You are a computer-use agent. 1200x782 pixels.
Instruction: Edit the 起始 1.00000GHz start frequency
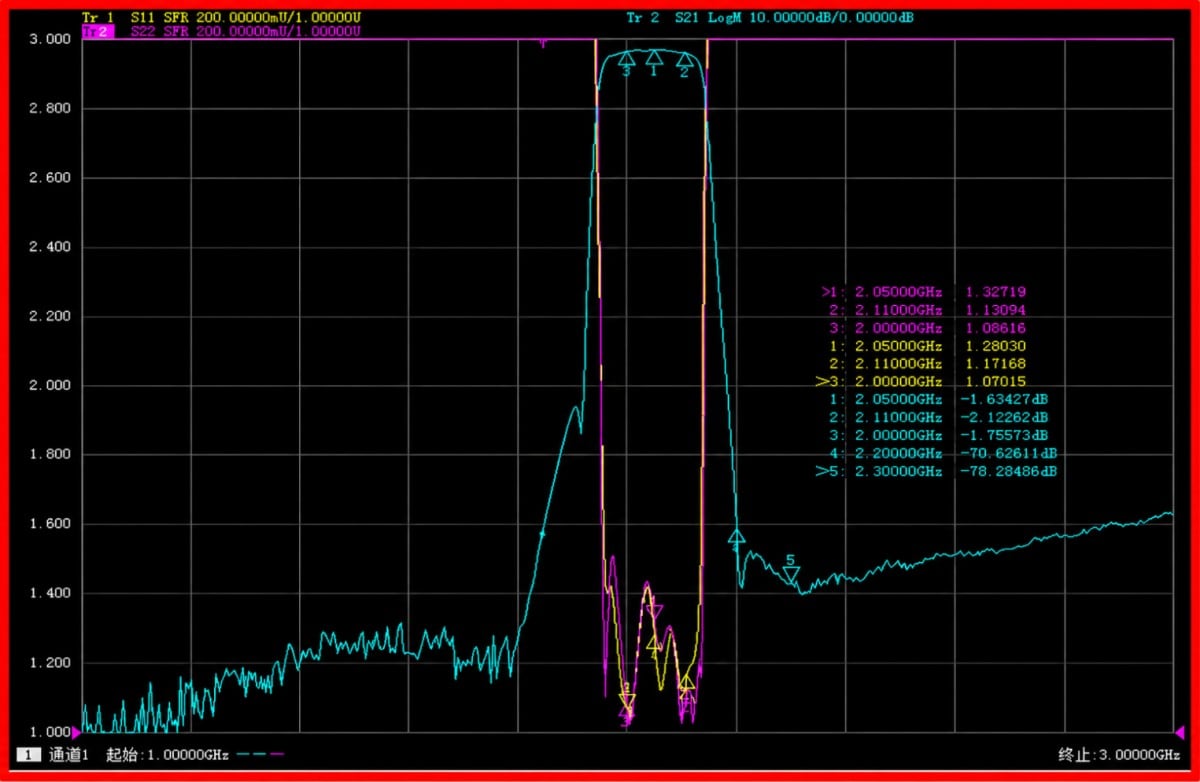(x=166, y=755)
